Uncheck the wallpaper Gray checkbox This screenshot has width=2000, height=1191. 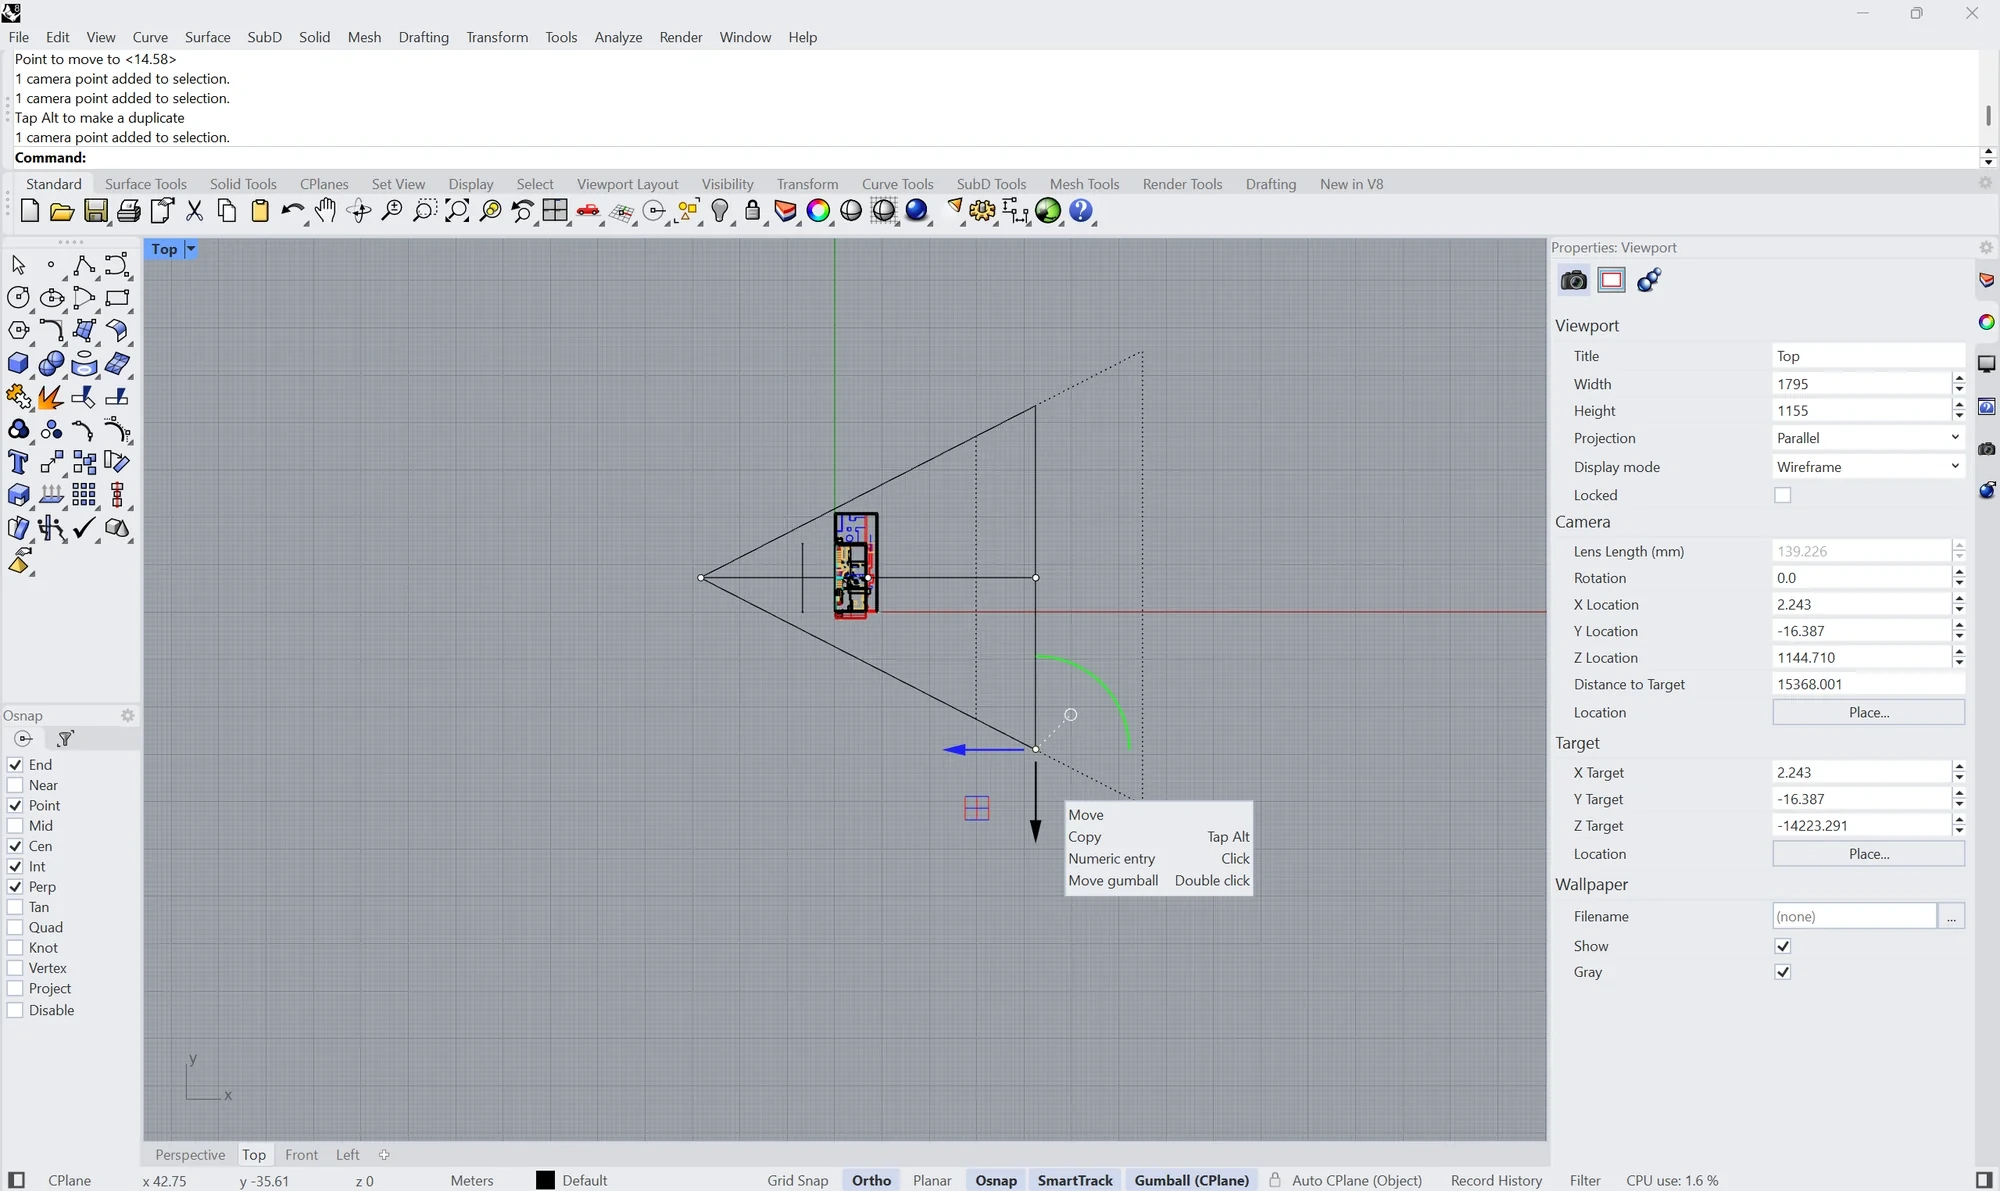point(1782,972)
